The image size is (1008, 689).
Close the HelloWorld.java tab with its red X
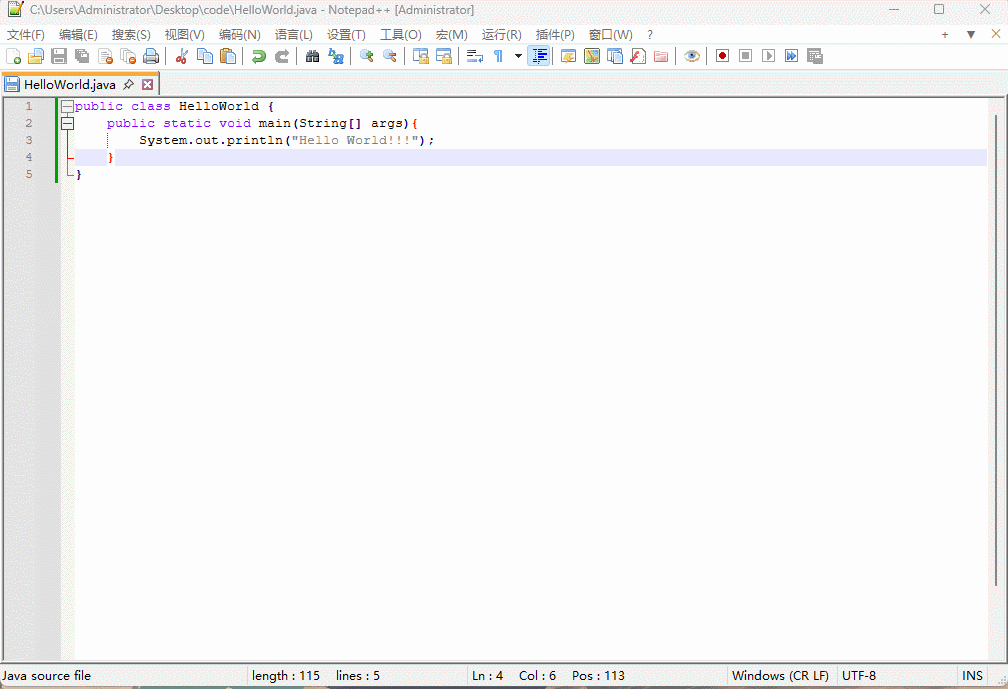coord(148,85)
